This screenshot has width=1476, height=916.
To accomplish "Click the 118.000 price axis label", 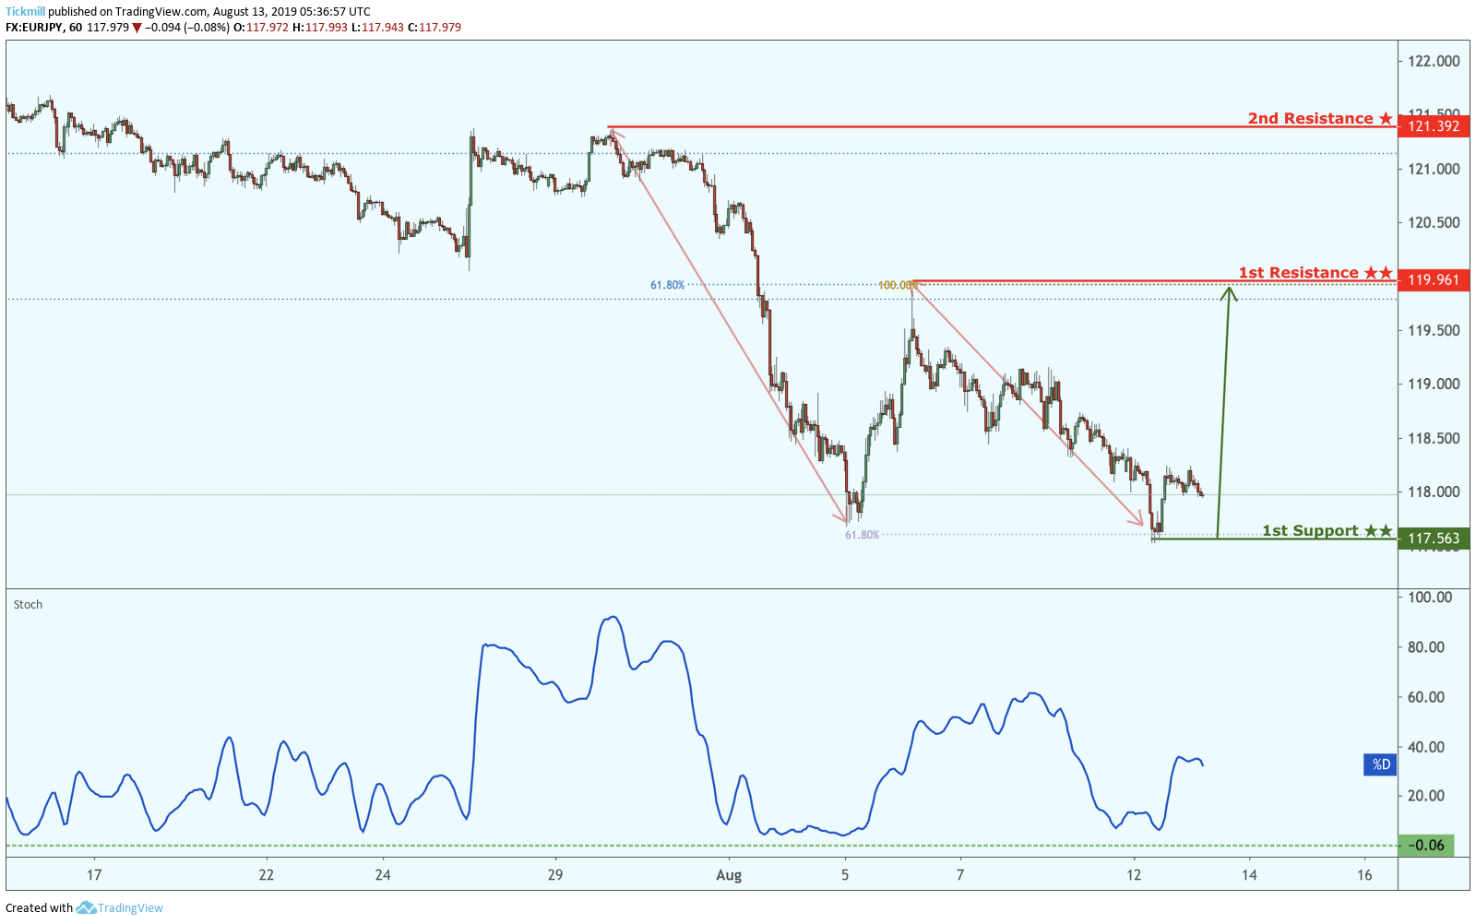I will tap(1434, 491).
